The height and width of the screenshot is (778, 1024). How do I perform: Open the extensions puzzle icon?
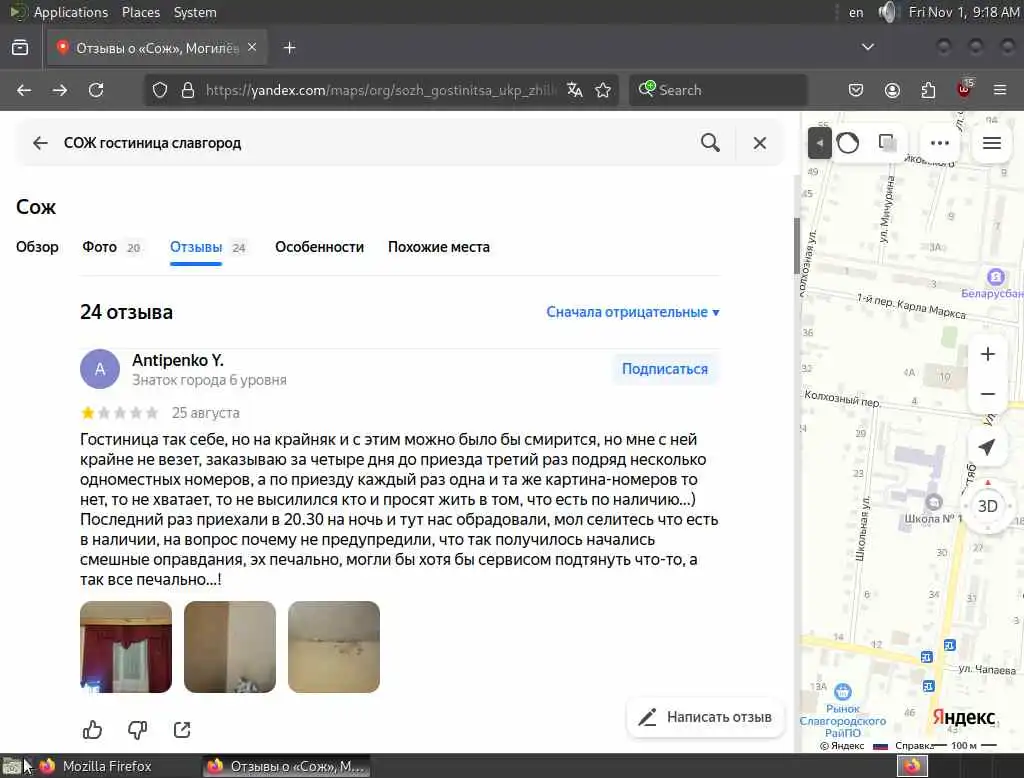coord(928,90)
